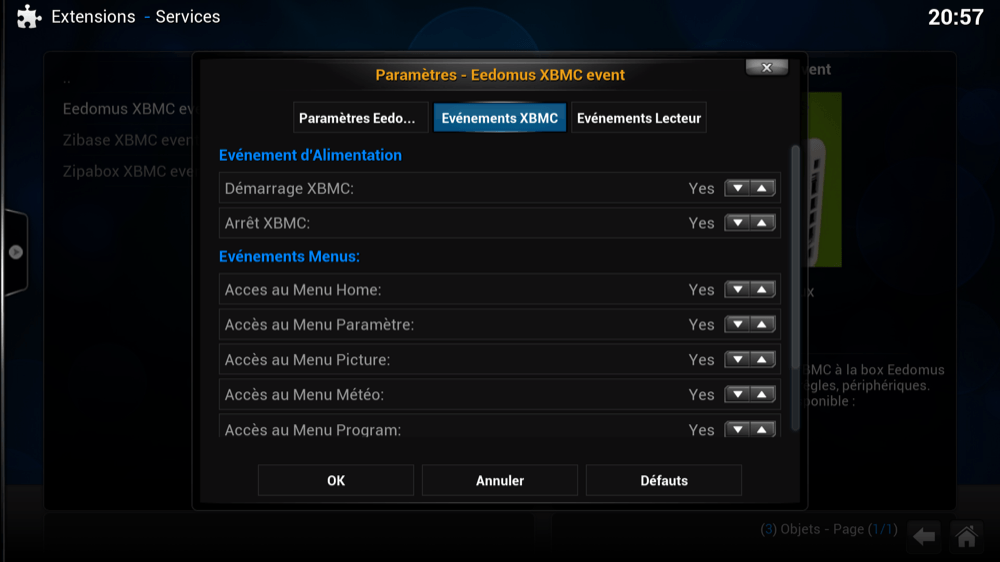Click down arrow for Accès au Menu Program
The height and width of the screenshot is (562, 1000).
tap(737, 429)
